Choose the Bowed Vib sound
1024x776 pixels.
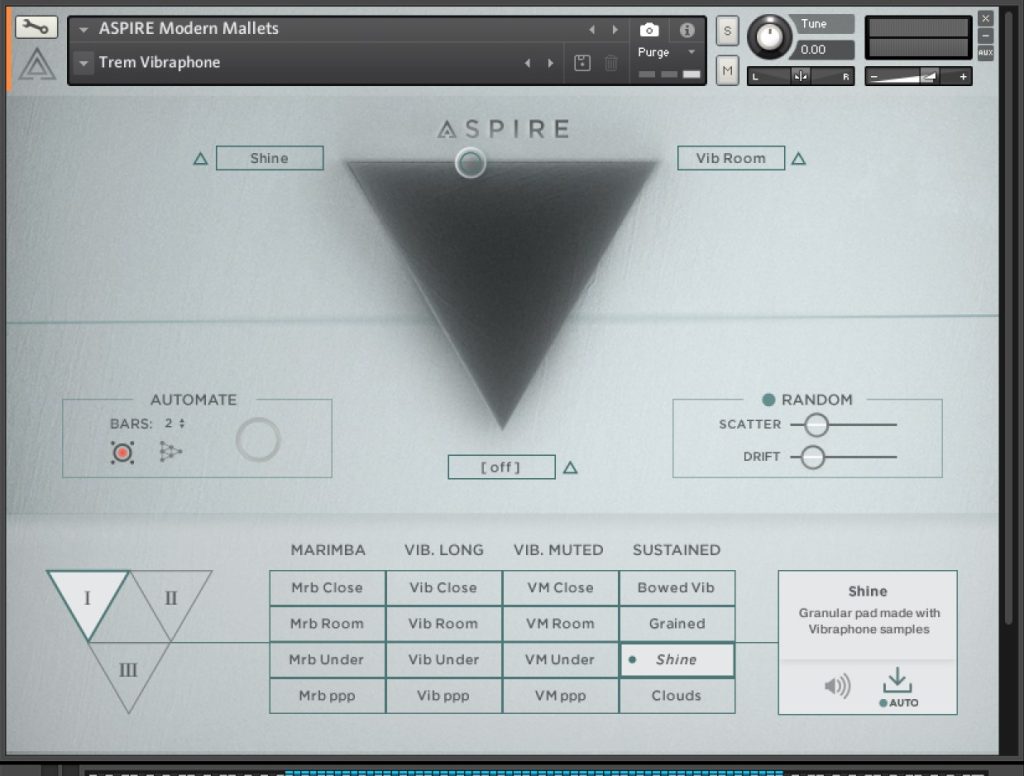pos(677,588)
